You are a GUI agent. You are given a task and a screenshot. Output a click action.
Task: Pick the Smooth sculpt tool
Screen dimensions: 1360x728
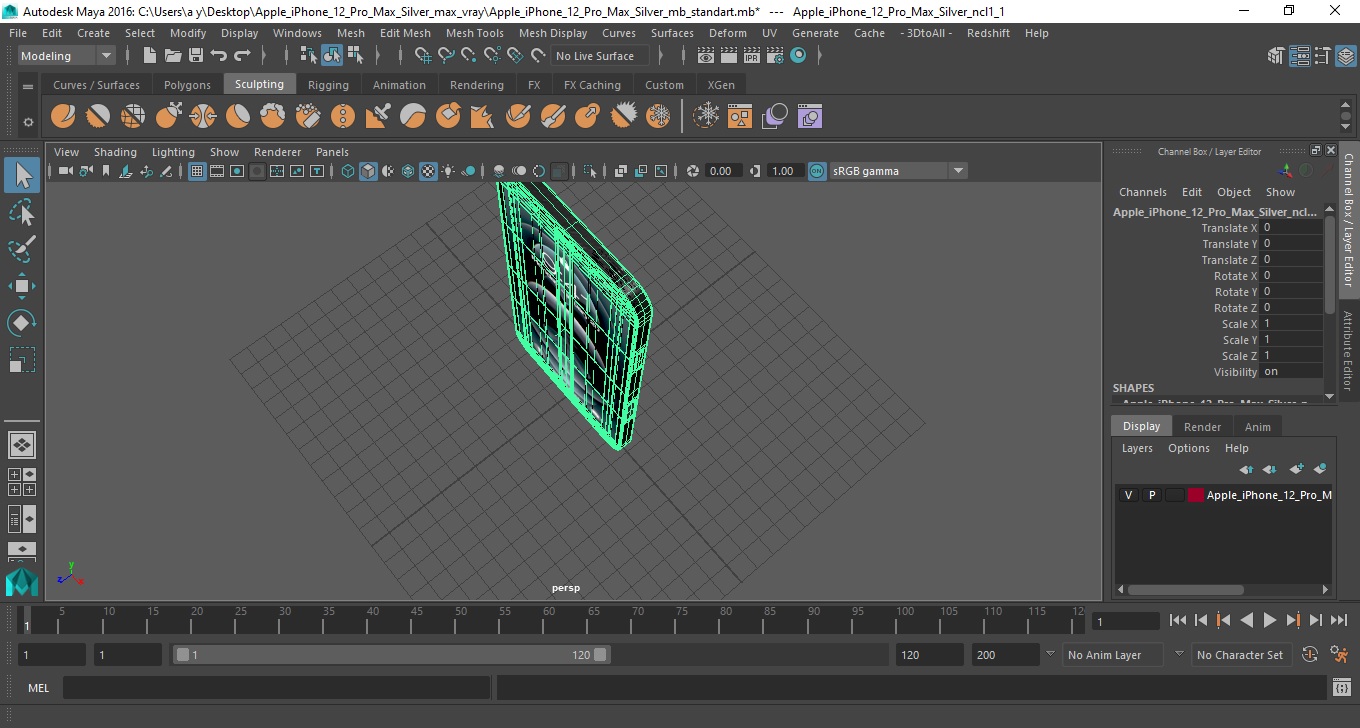98,116
